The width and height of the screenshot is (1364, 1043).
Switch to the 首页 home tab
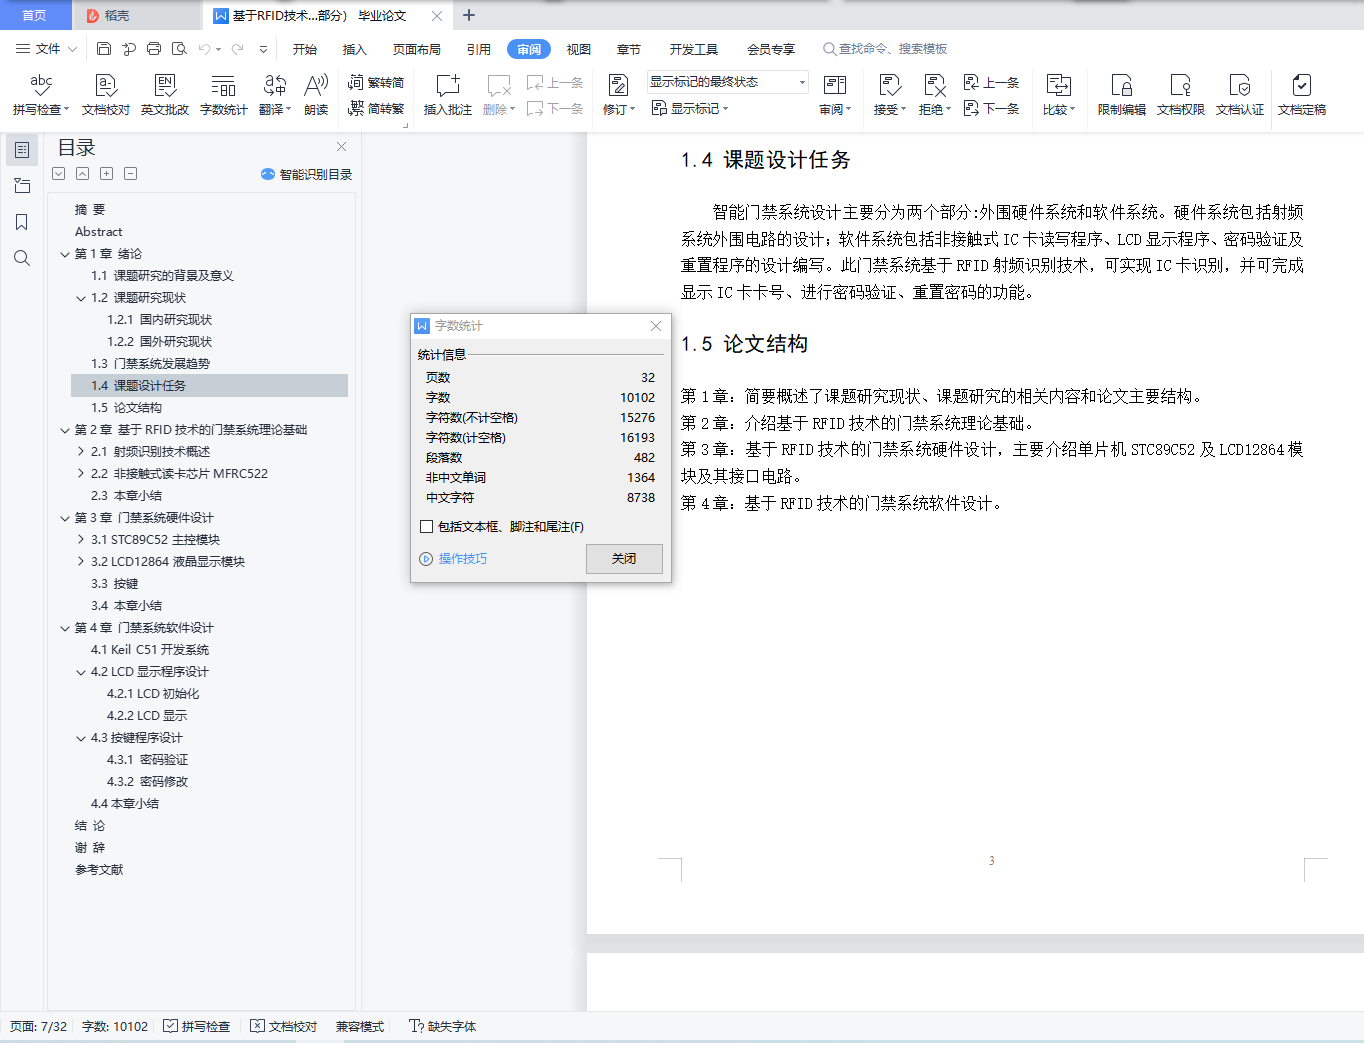point(35,15)
